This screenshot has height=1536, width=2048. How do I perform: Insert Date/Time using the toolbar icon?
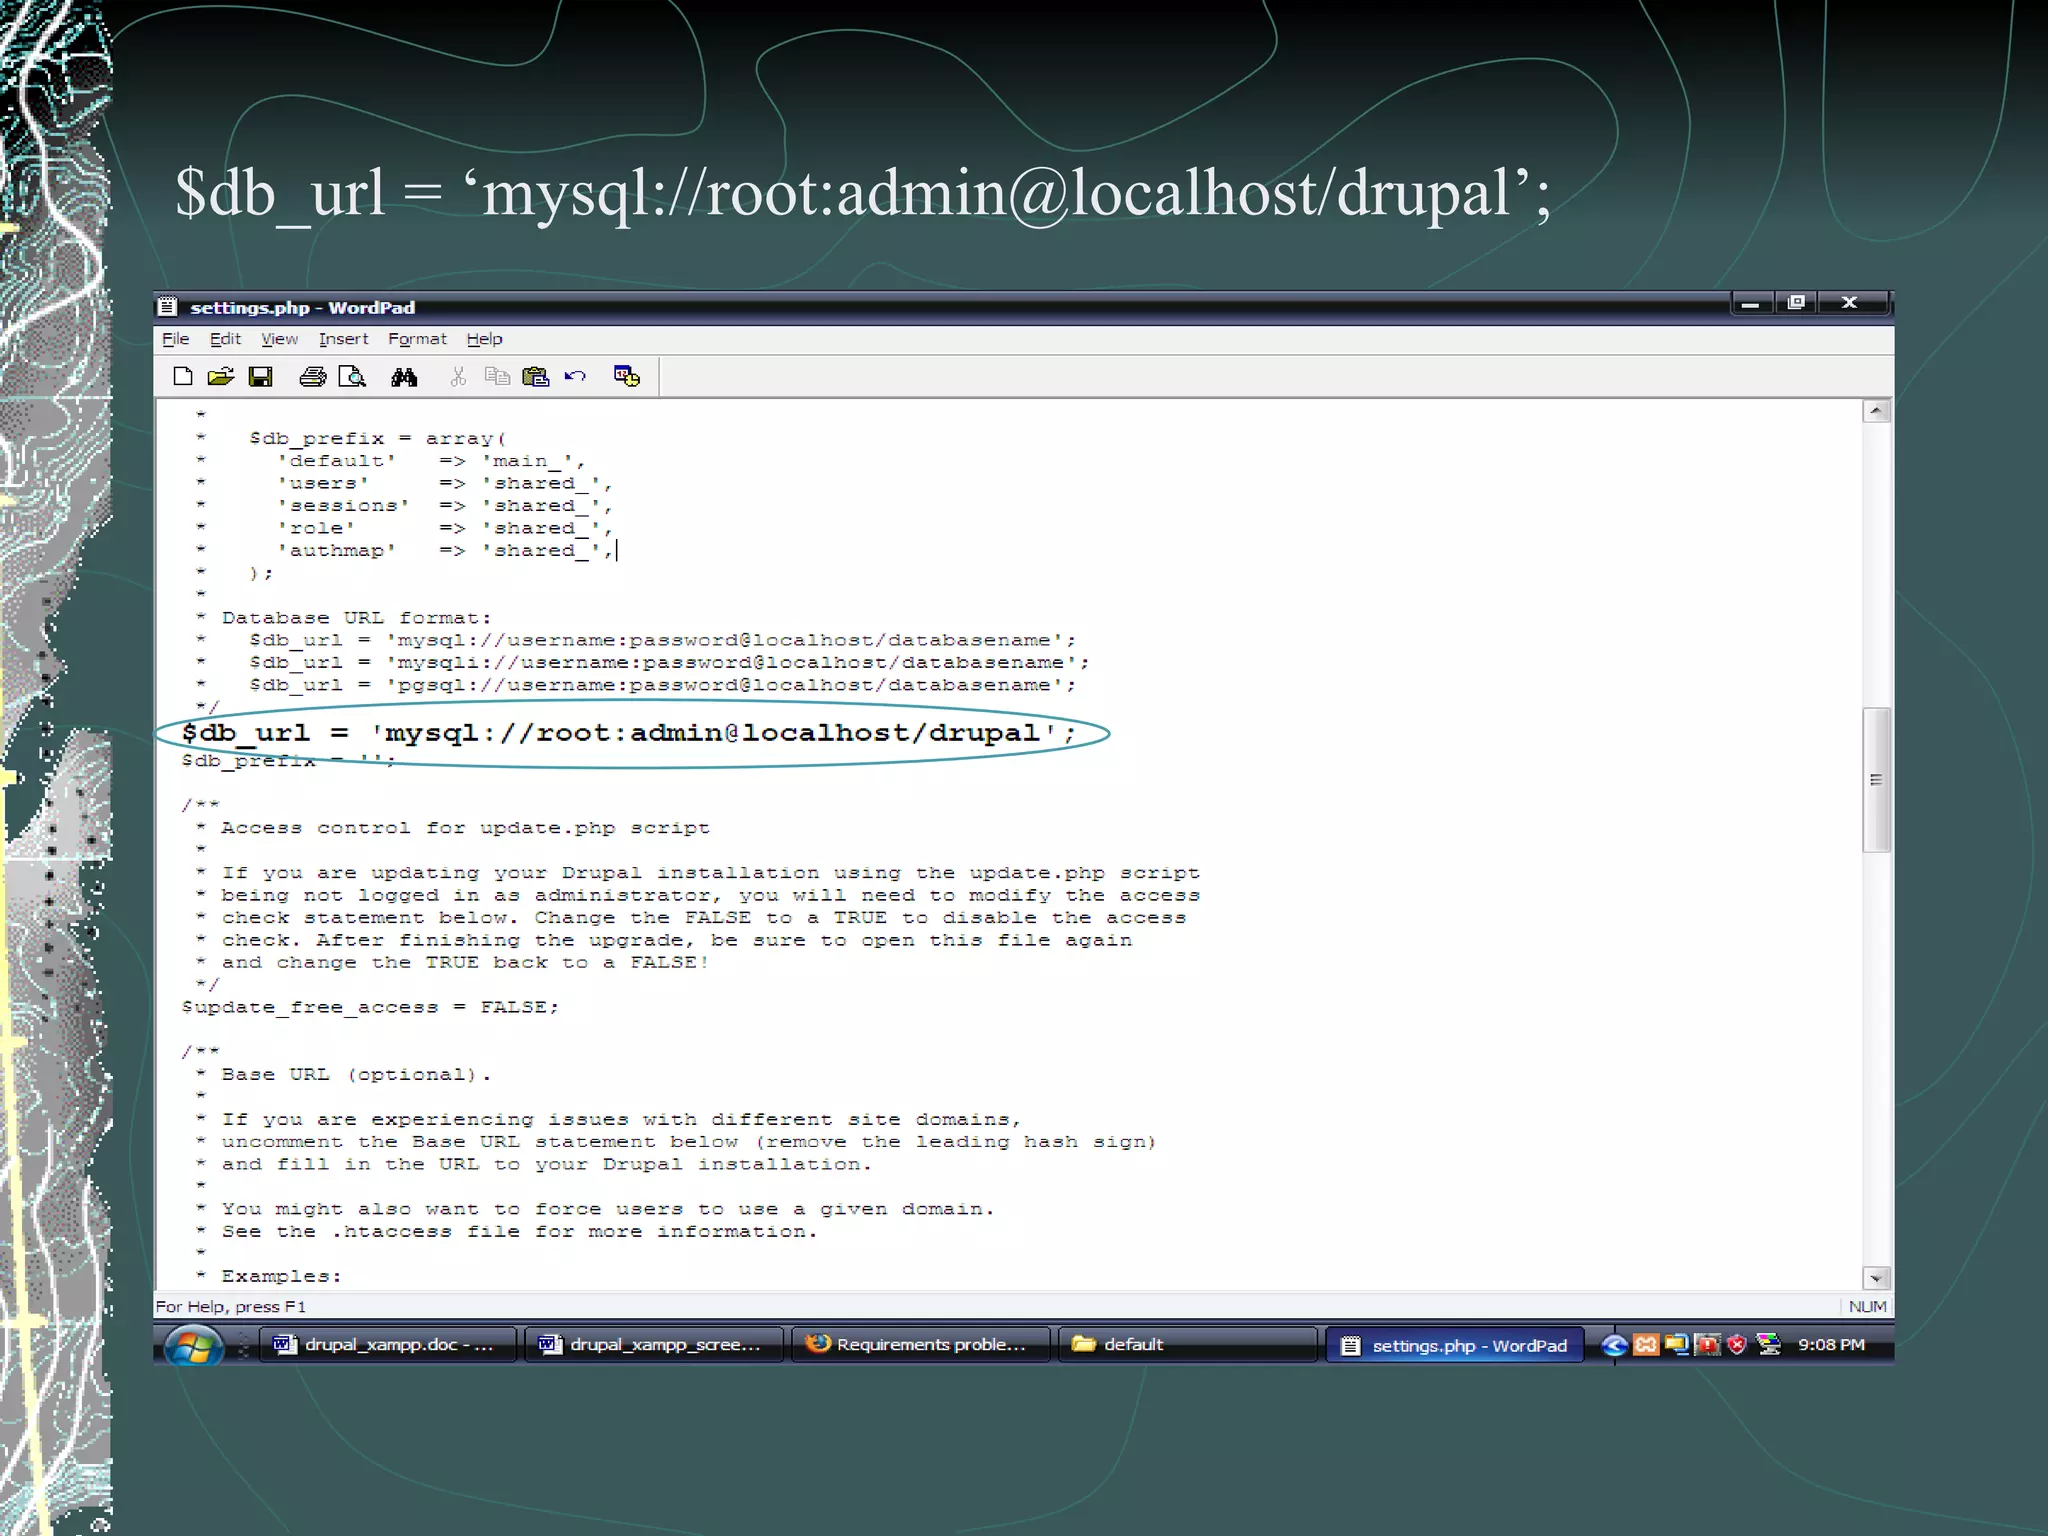[627, 377]
